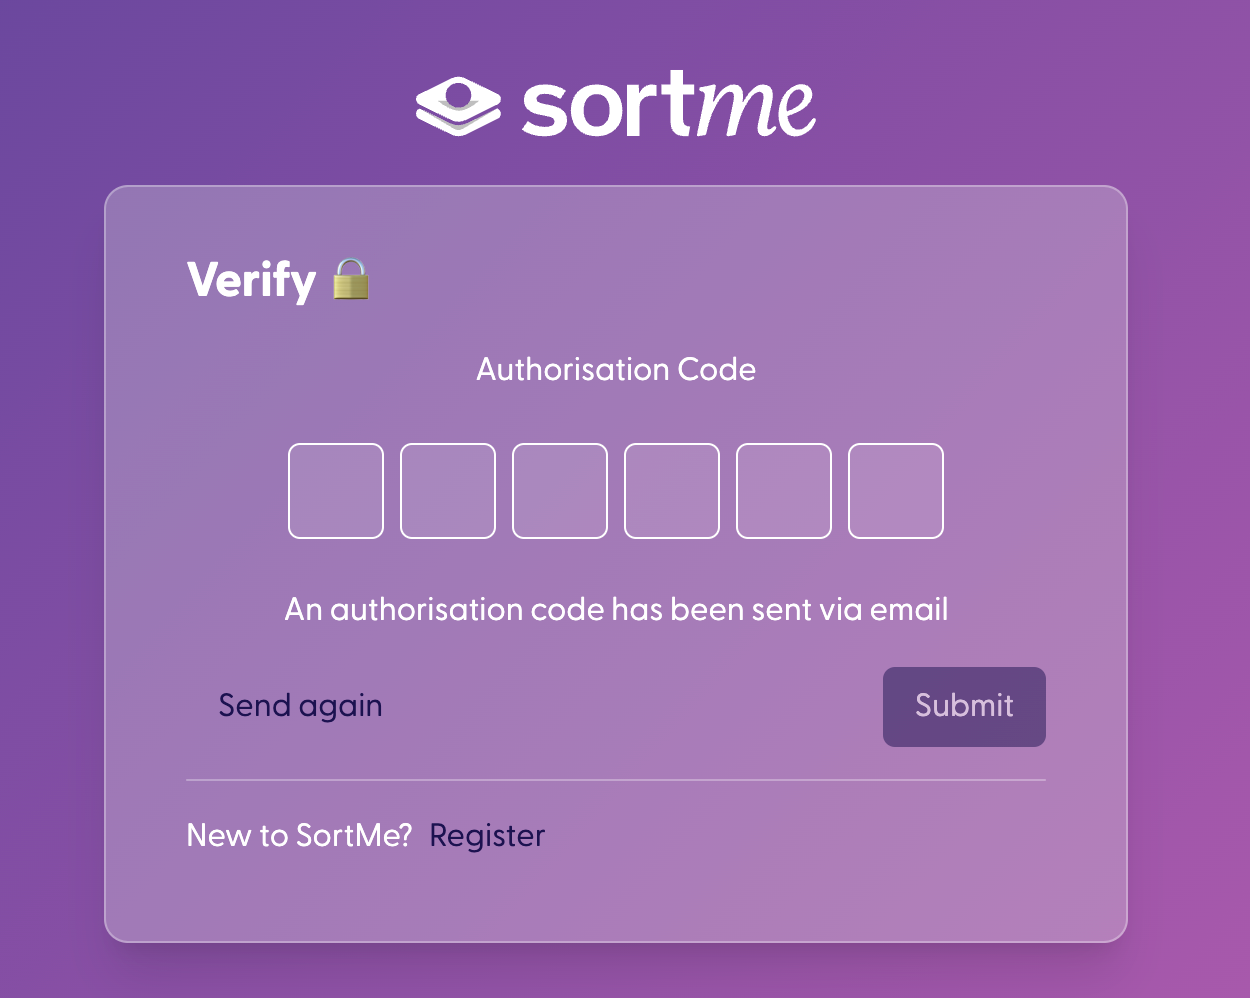Click the Authorisation Code label

[616, 369]
